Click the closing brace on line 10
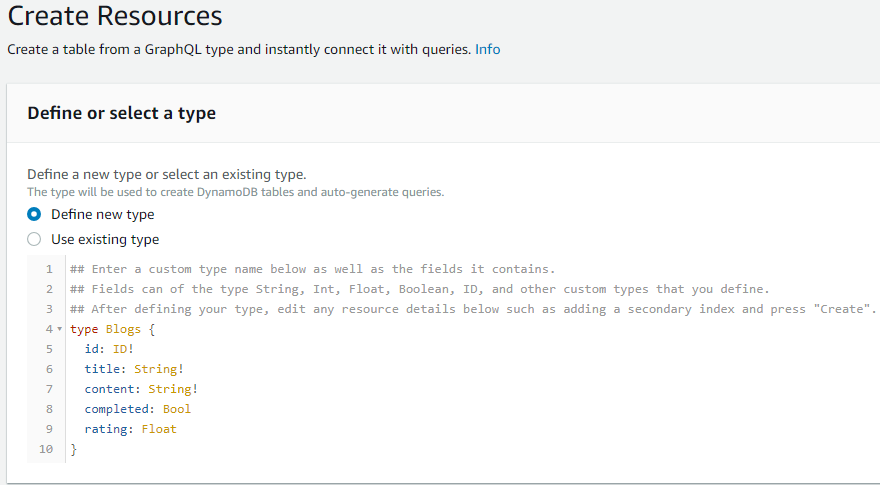Viewport: 880px width, 485px height. coord(73,449)
